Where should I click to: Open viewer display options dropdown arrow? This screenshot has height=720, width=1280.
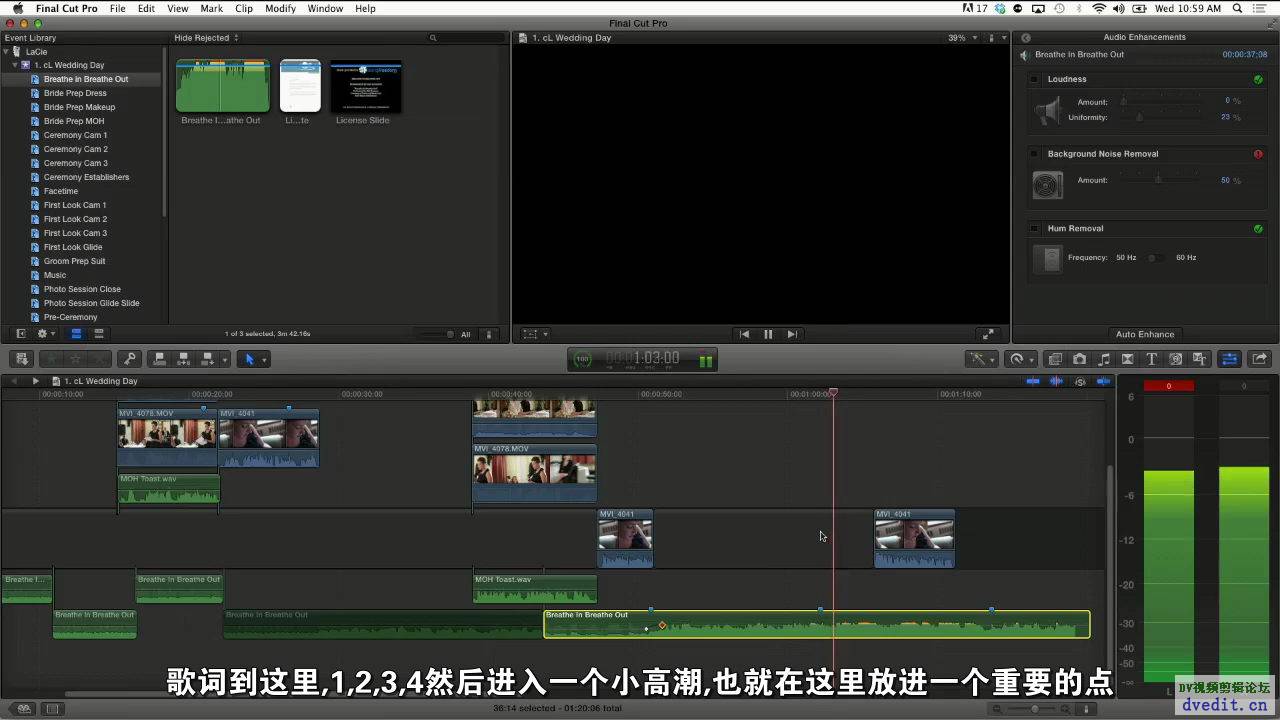[x=1002, y=38]
